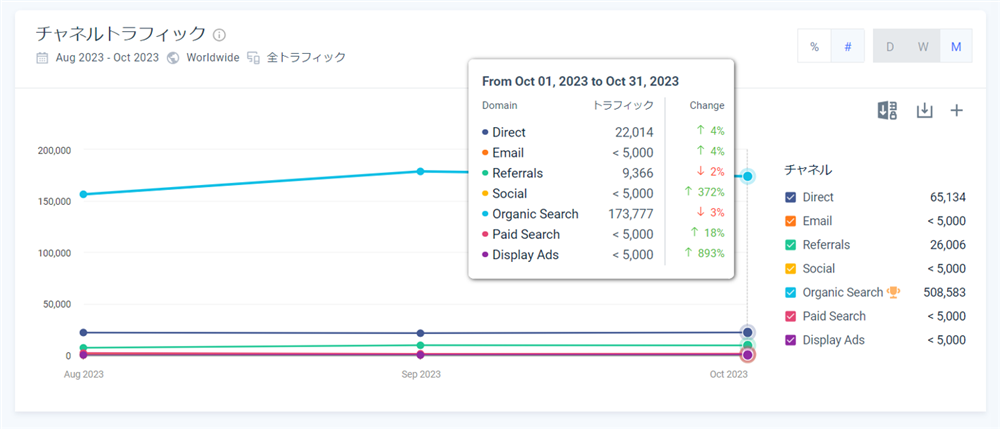Select weekly granularity W

923,46
